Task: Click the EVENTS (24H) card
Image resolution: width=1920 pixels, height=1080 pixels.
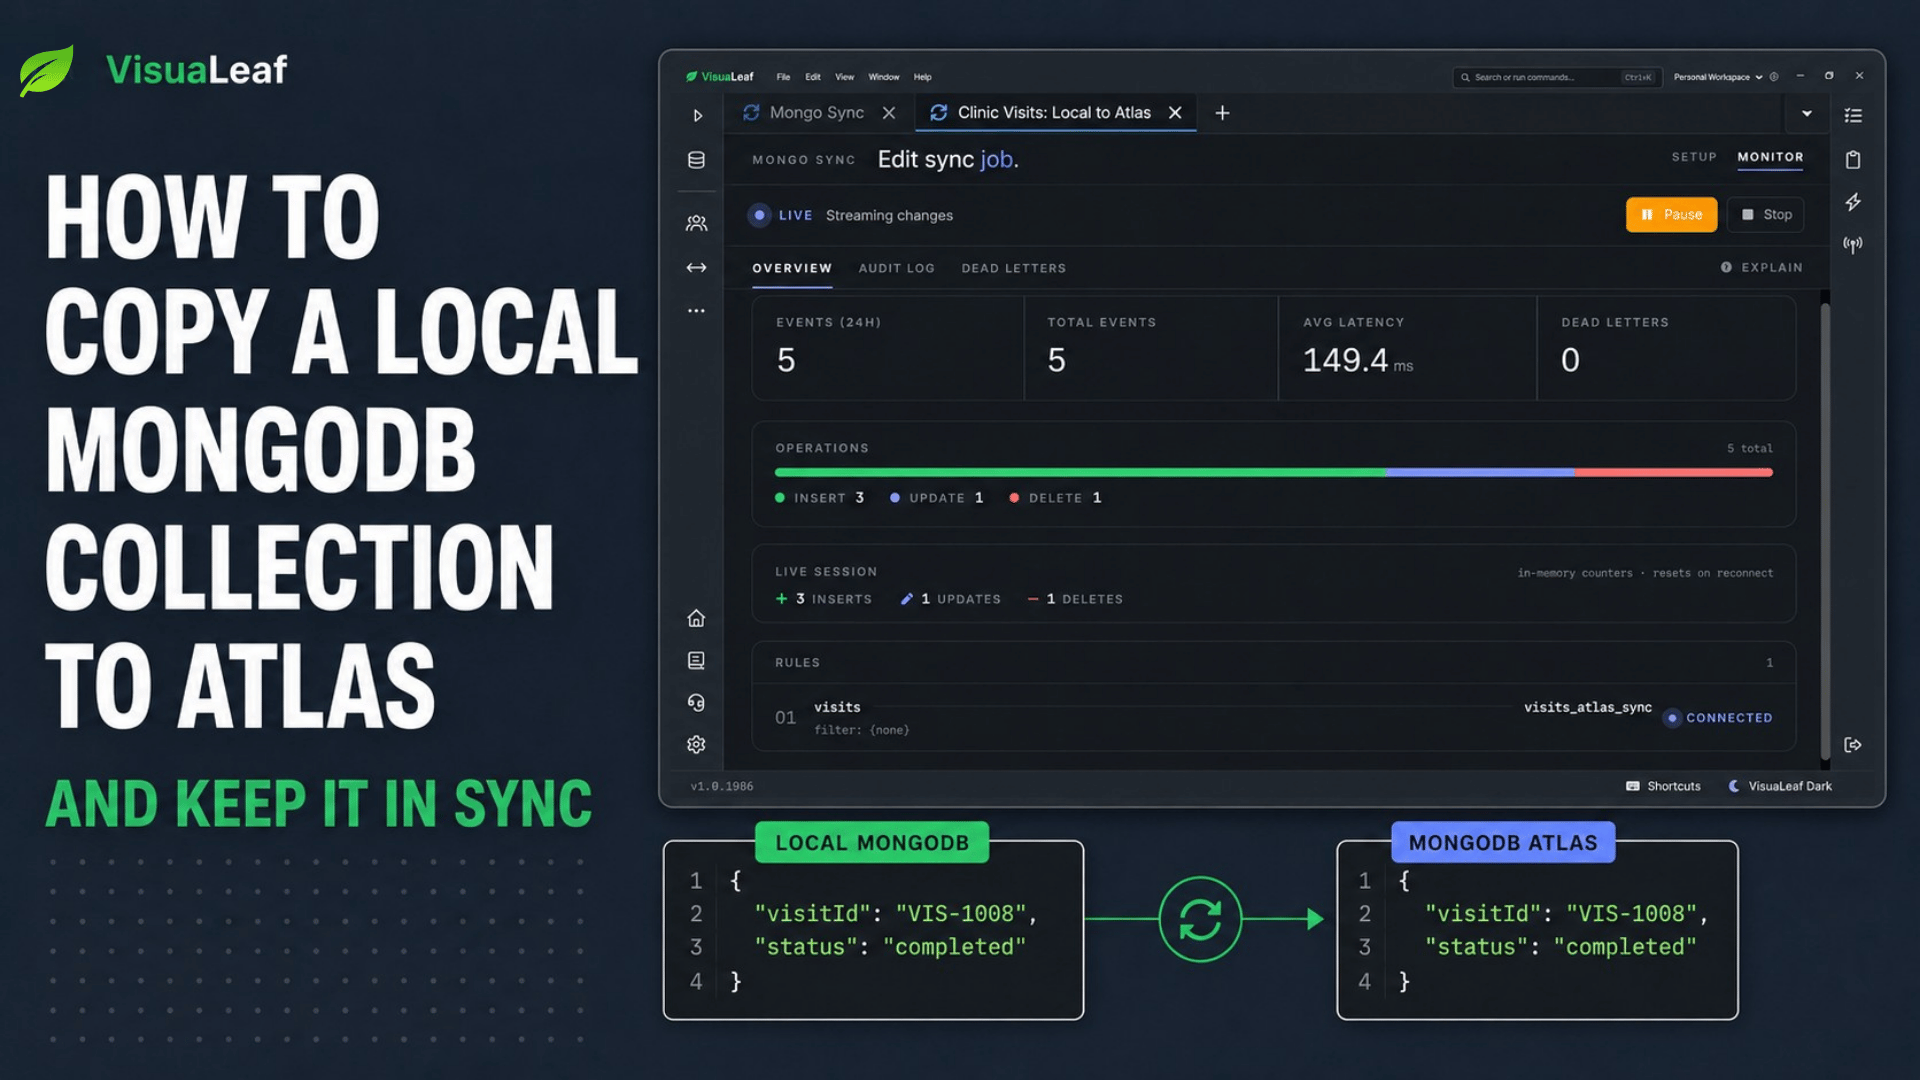Action: (888, 347)
